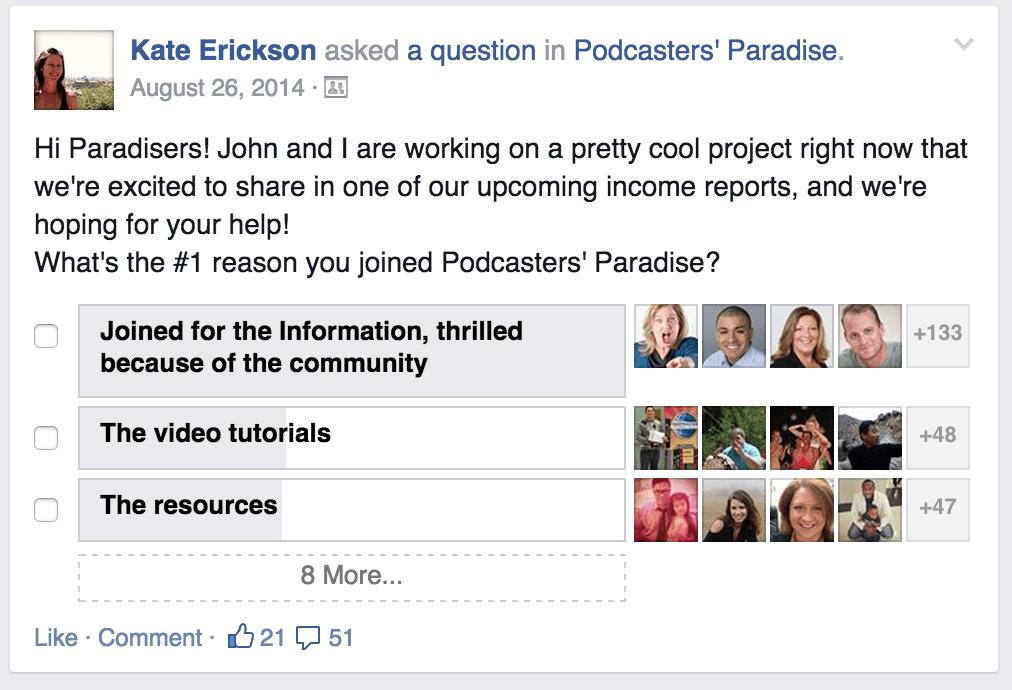
Task: Click first voter avatar in the resources row
Action: pyautogui.click(x=666, y=510)
